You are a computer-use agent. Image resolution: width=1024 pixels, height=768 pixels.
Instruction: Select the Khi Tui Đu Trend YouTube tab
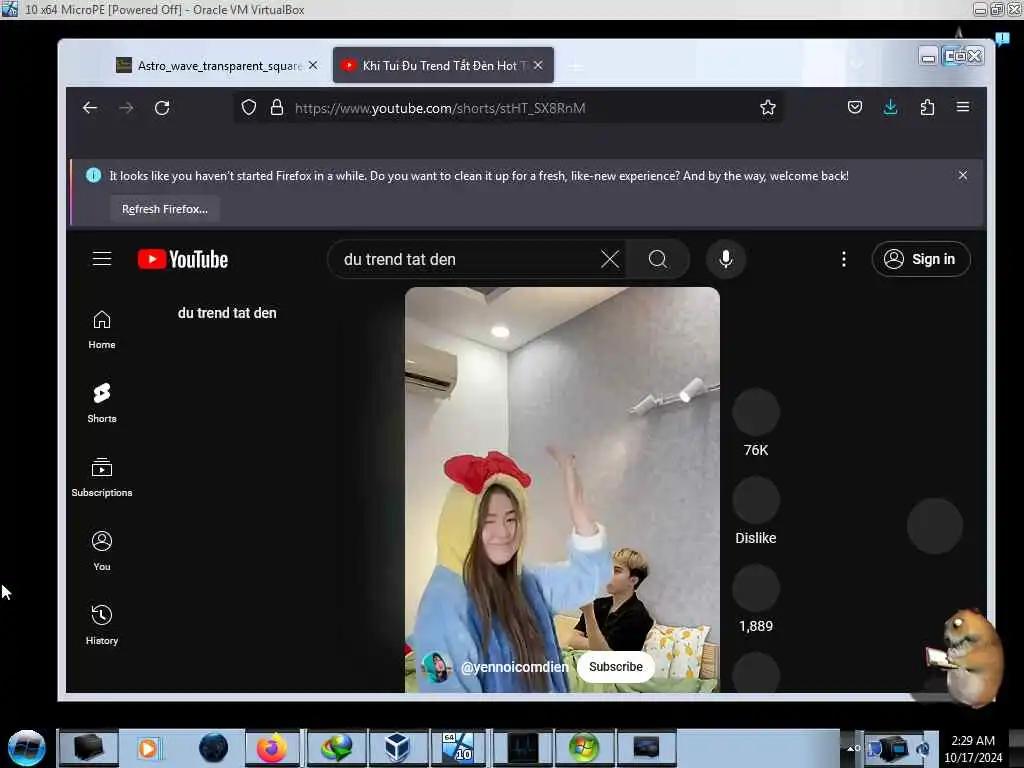pyautogui.click(x=443, y=65)
